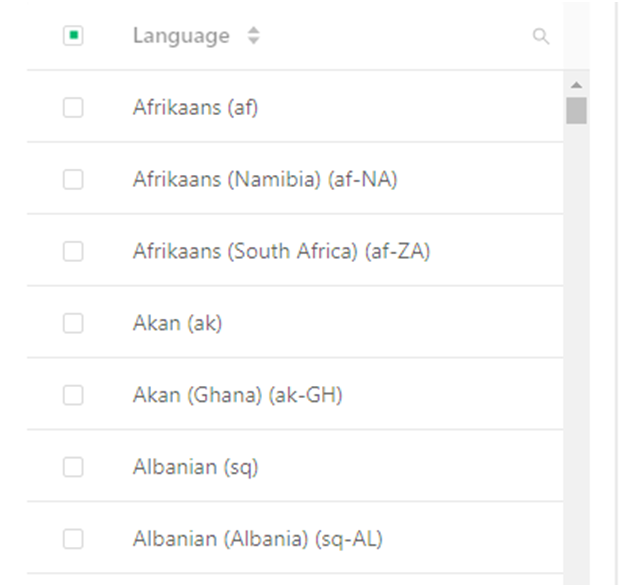Click the Afrikaans (South Africa) (af-ZA) label

click(x=281, y=251)
